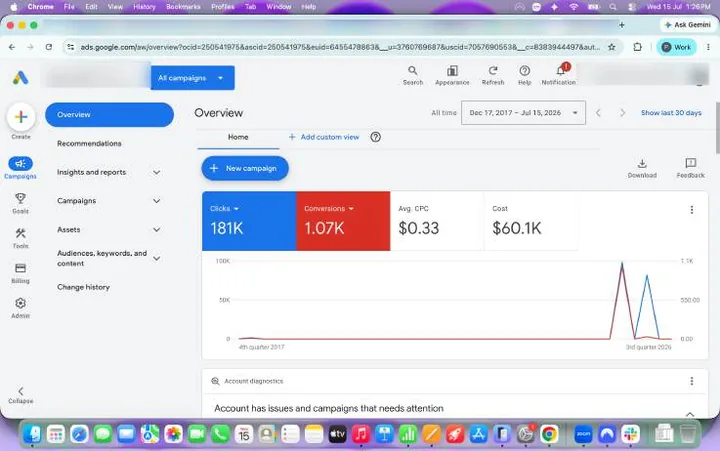
Task: Select the Overview menu item
Action: click(109, 115)
